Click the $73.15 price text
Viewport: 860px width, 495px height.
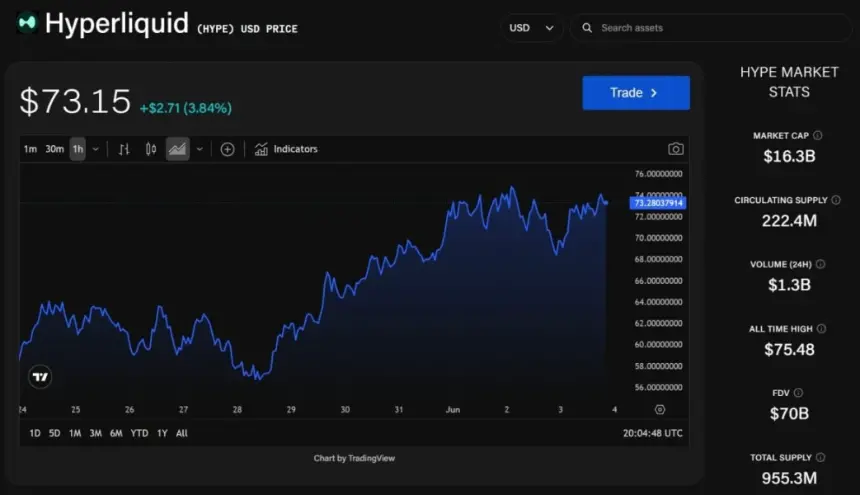tap(75, 102)
